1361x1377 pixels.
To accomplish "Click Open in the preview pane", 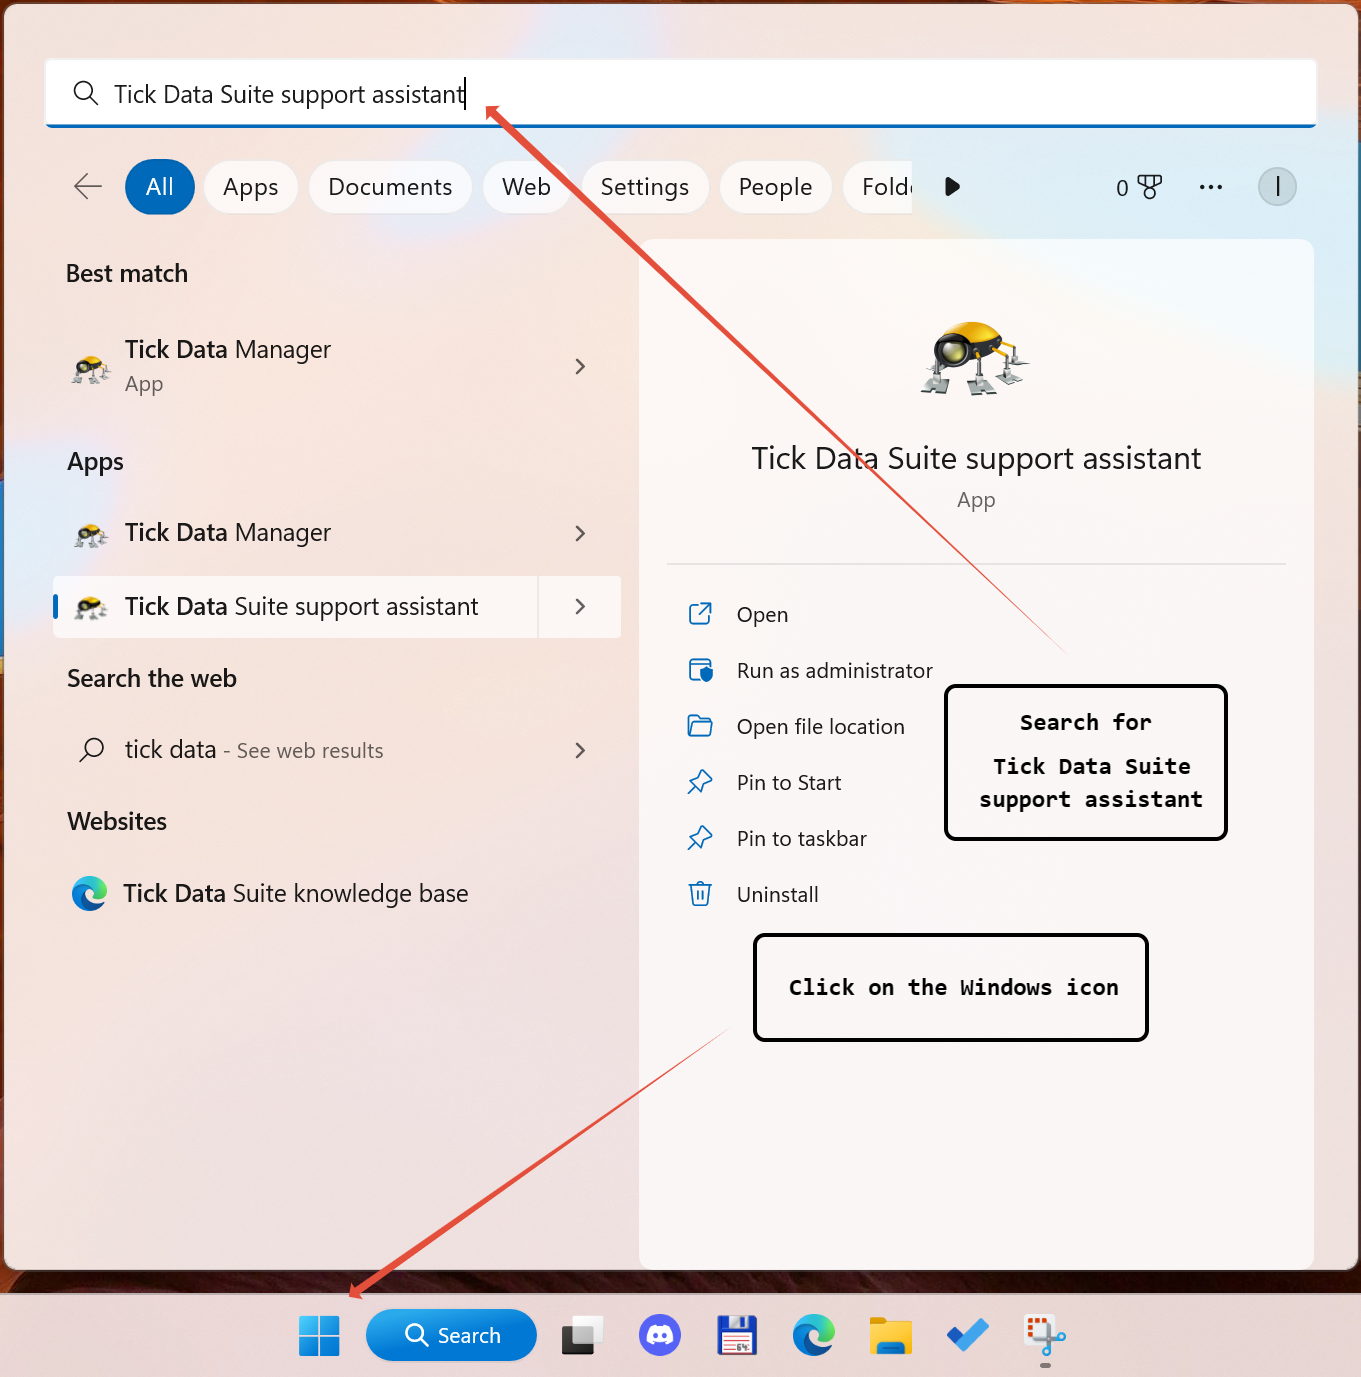I will click(762, 615).
